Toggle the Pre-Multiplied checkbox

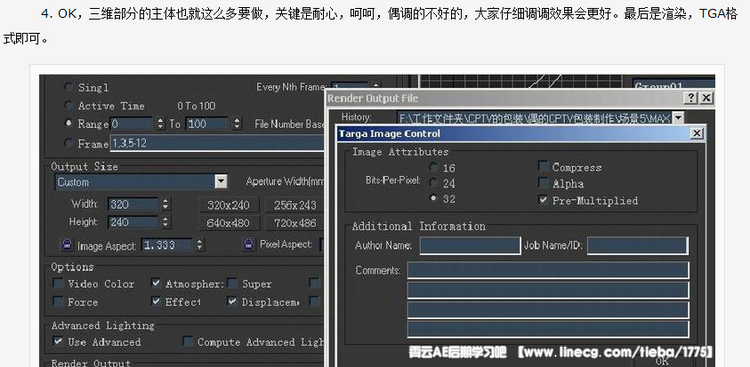click(543, 200)
